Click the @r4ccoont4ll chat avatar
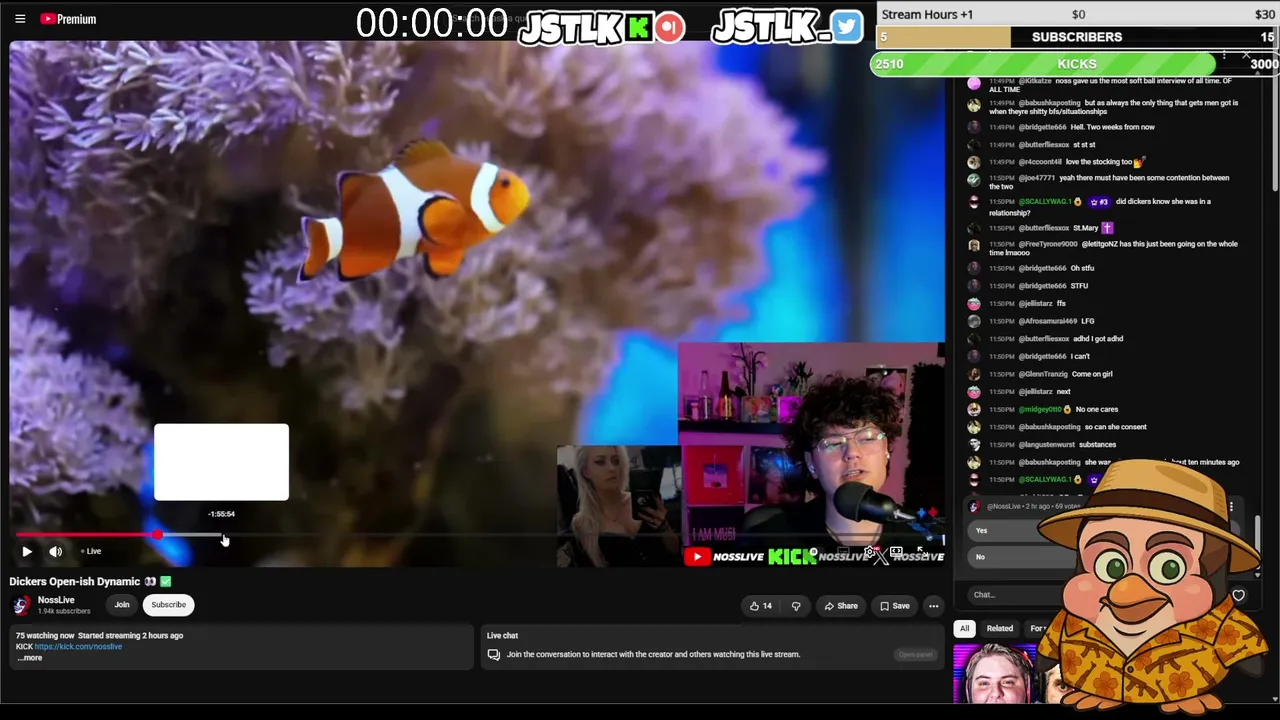This screenshot has height=720, width=1280. tap(974, 162)
